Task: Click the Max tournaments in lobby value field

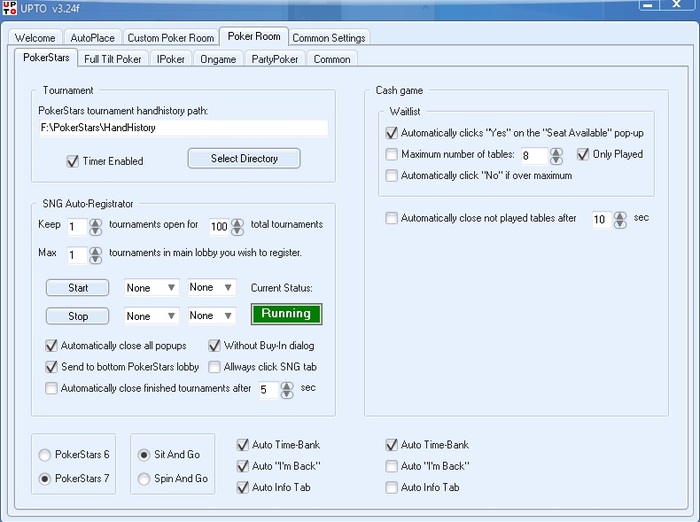Action: pyautogui.click(x=77, y=255)
